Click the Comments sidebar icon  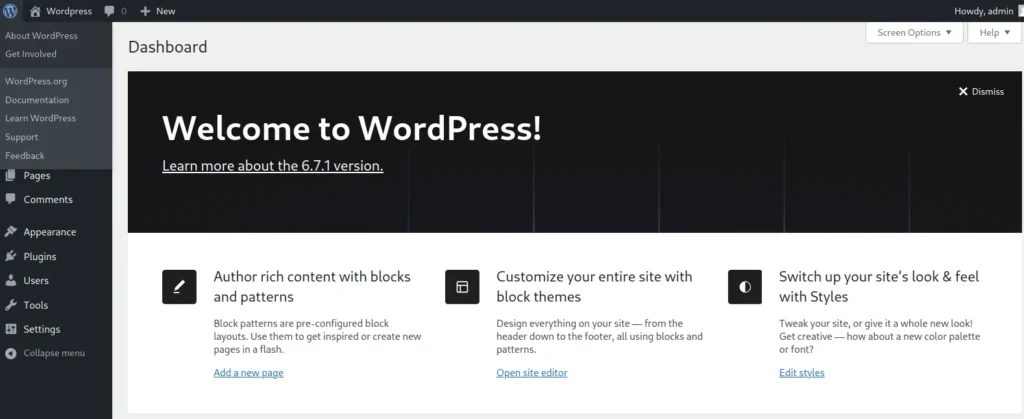point(10,199)
